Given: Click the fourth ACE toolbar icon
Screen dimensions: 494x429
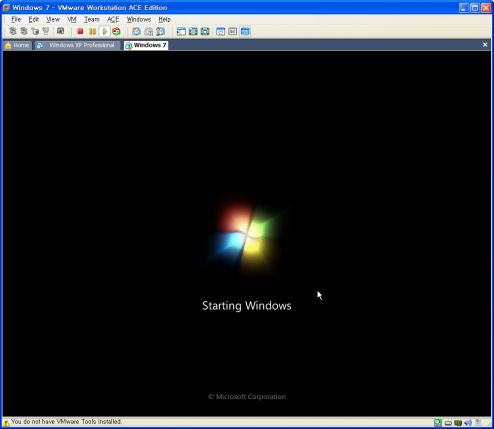Looking at the screenshot, I should pos(46,31).
